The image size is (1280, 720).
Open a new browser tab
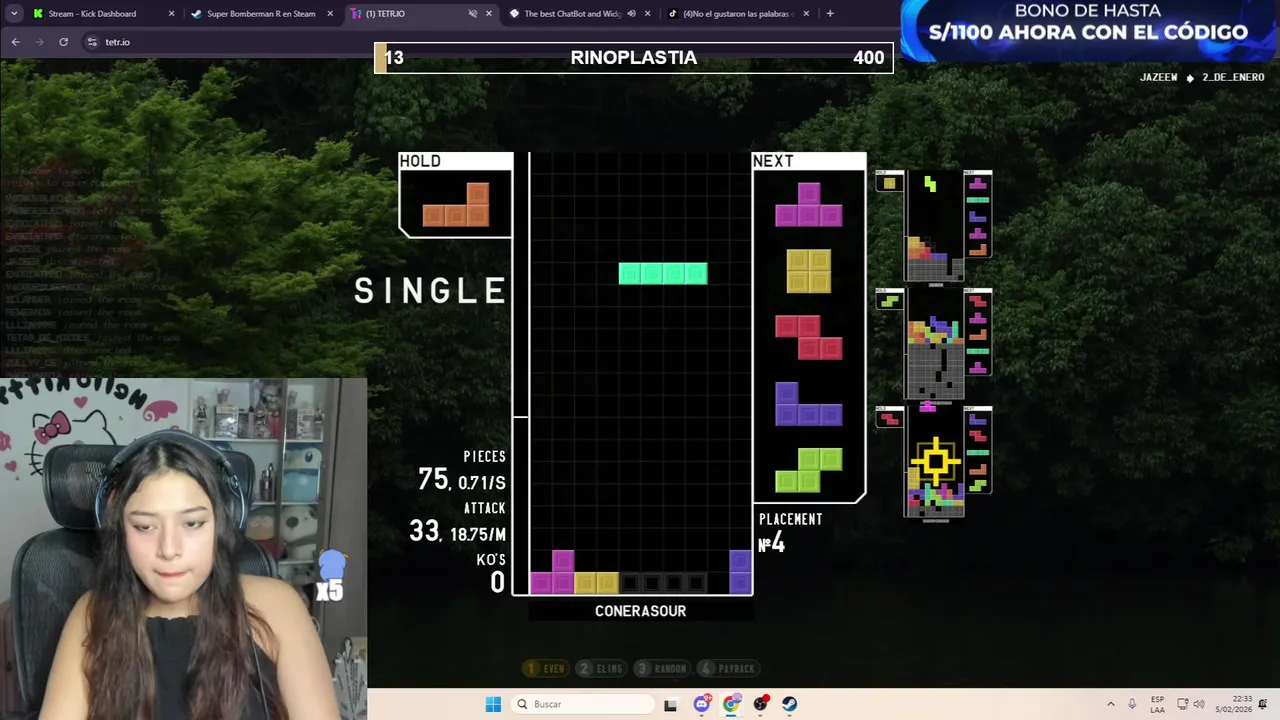point(830,14)
